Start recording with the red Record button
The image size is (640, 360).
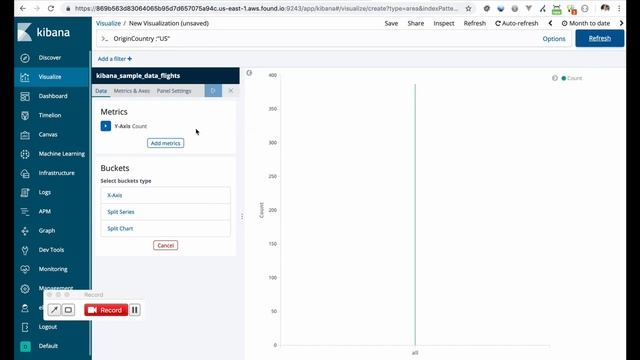coord(106,310)
